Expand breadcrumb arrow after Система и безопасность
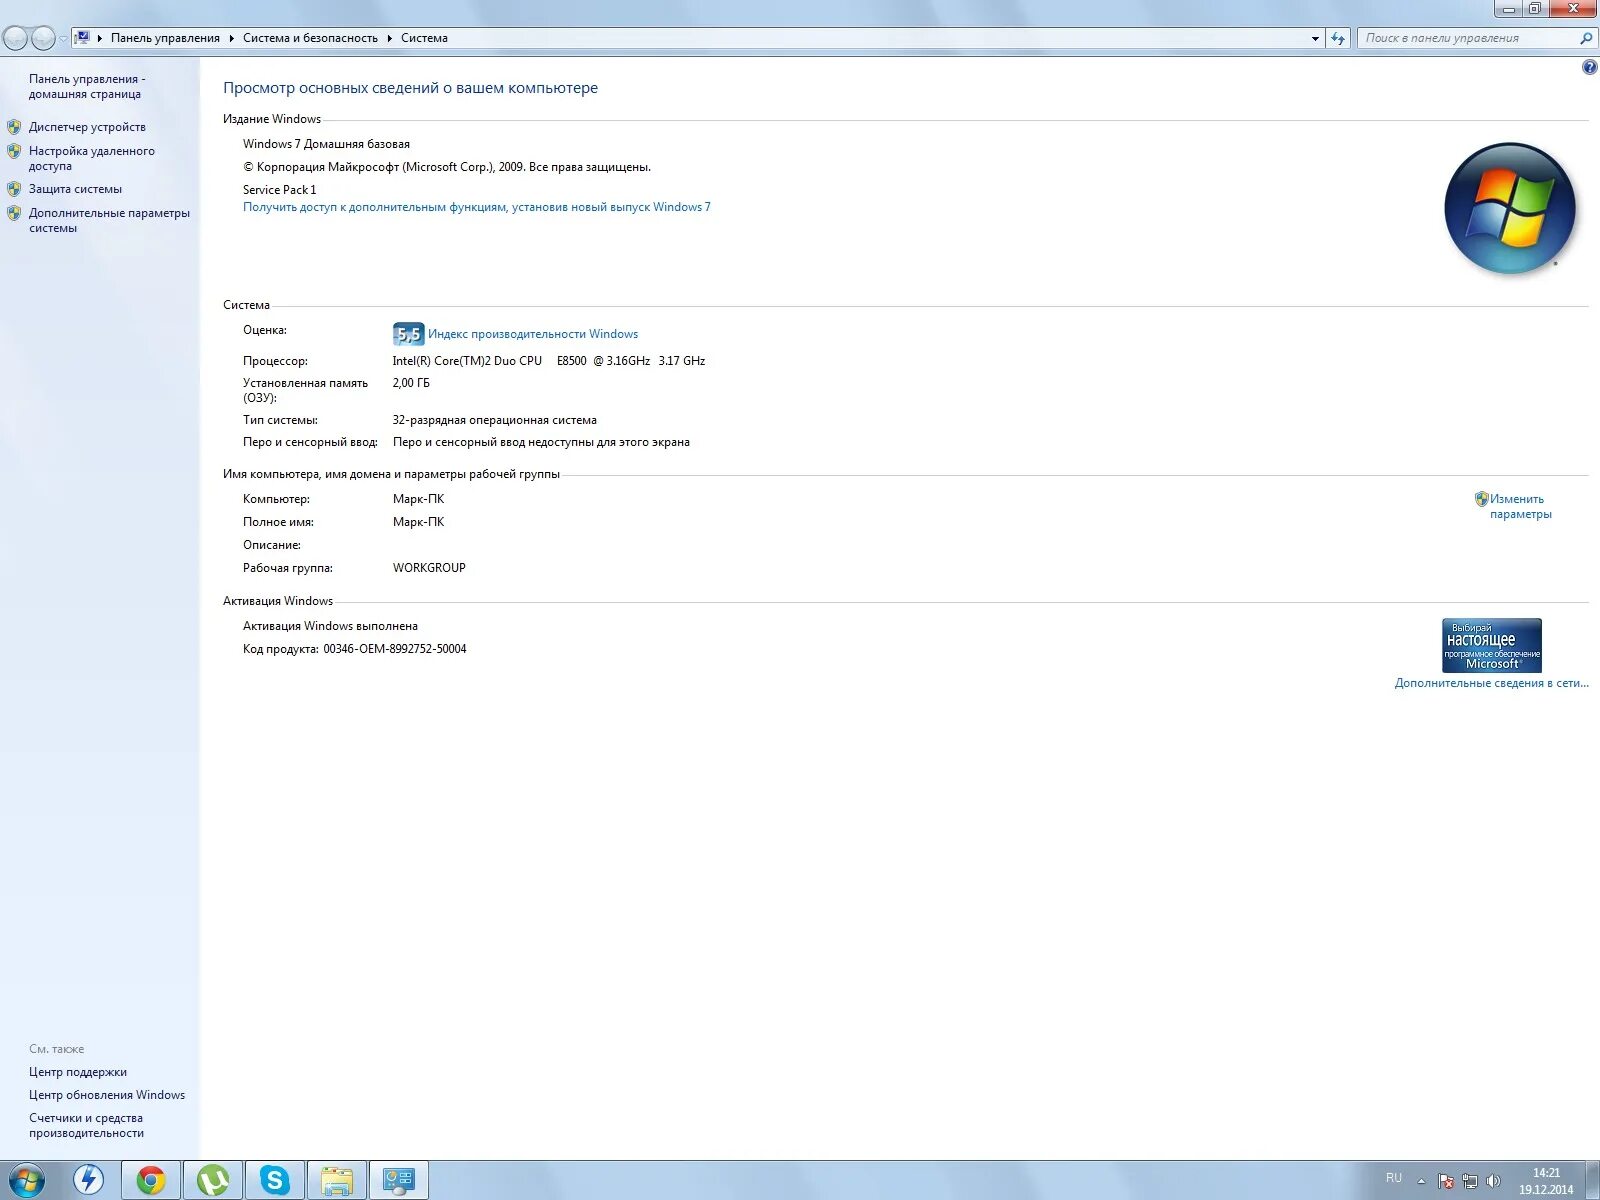Screen dimensions: 1600x1200 pyautogui.click(x=390, y=38)
